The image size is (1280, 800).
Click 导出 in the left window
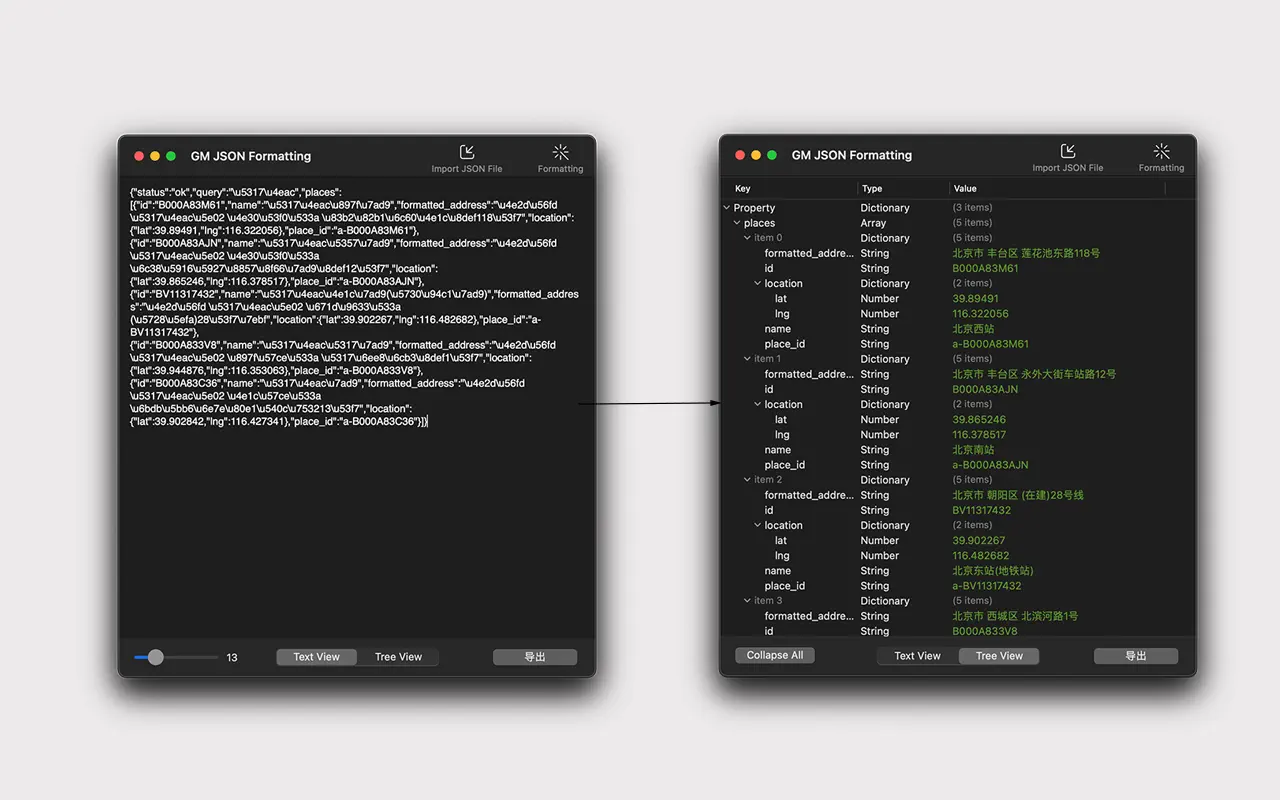point(535,656)
